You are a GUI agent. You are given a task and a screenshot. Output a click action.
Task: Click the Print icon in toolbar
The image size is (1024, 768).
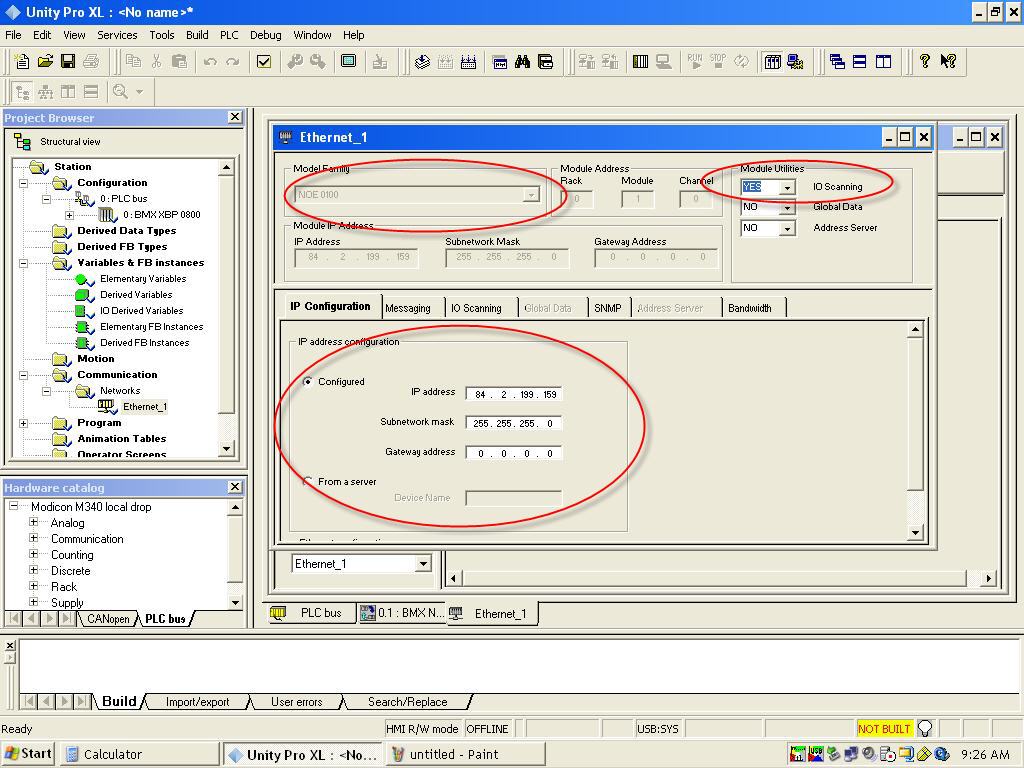coord(91,61)
